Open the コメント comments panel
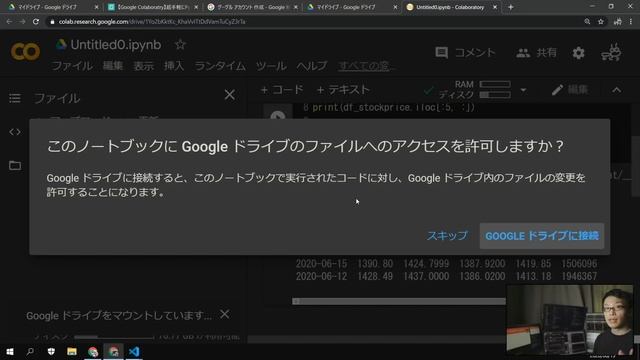 [x=465, y=53]
